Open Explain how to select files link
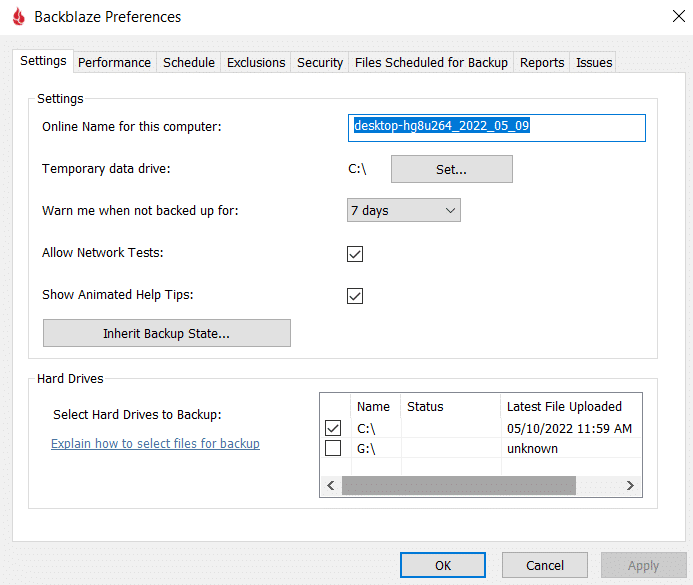The image size is (693, 585). 155,444
